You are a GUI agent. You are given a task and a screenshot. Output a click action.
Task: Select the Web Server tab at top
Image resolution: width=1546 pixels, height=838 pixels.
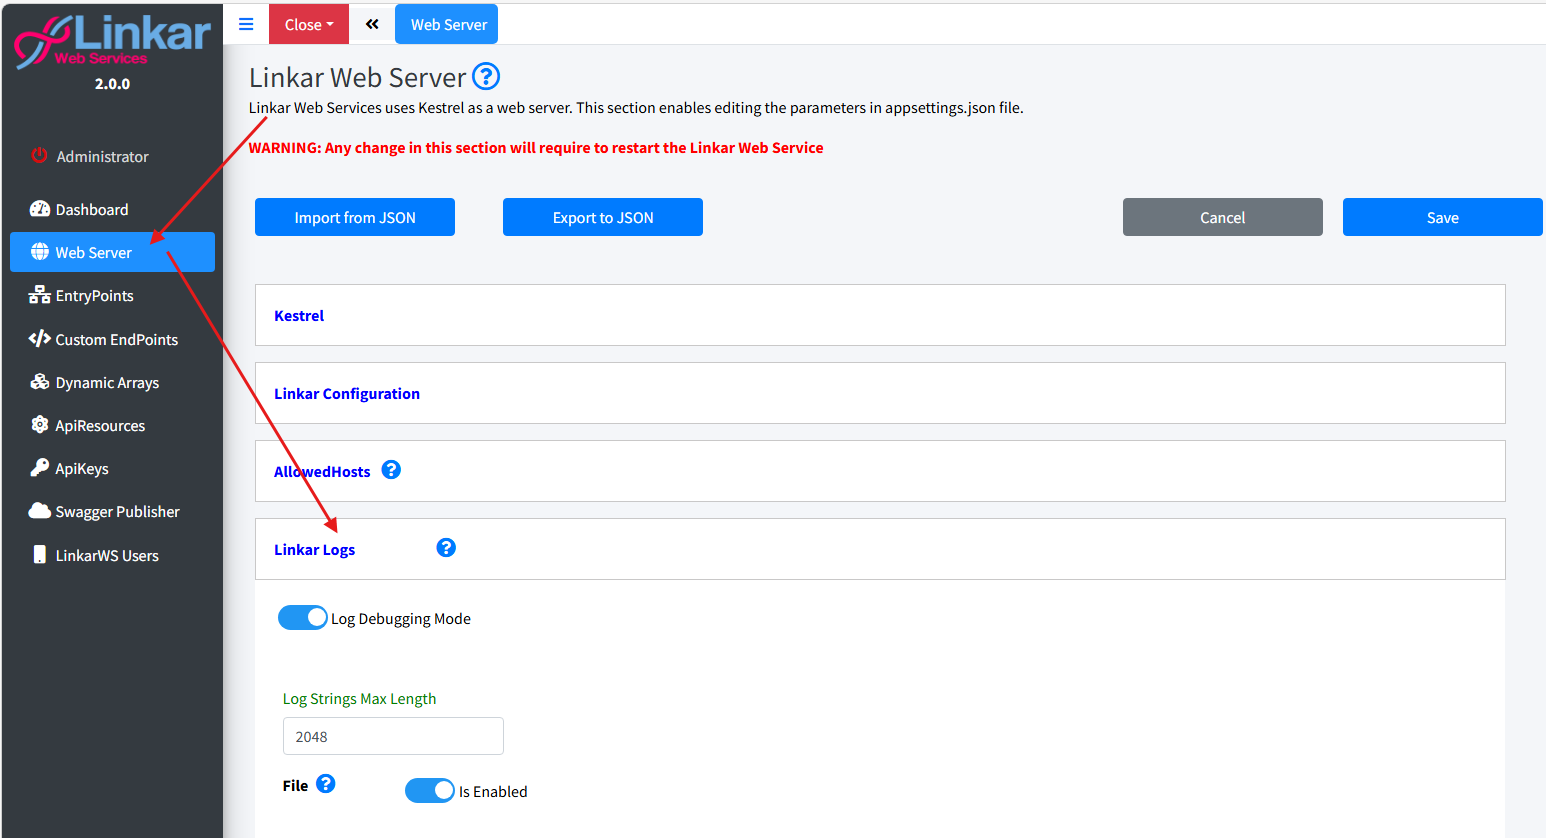pyautogui.click(x=448, y=24)
